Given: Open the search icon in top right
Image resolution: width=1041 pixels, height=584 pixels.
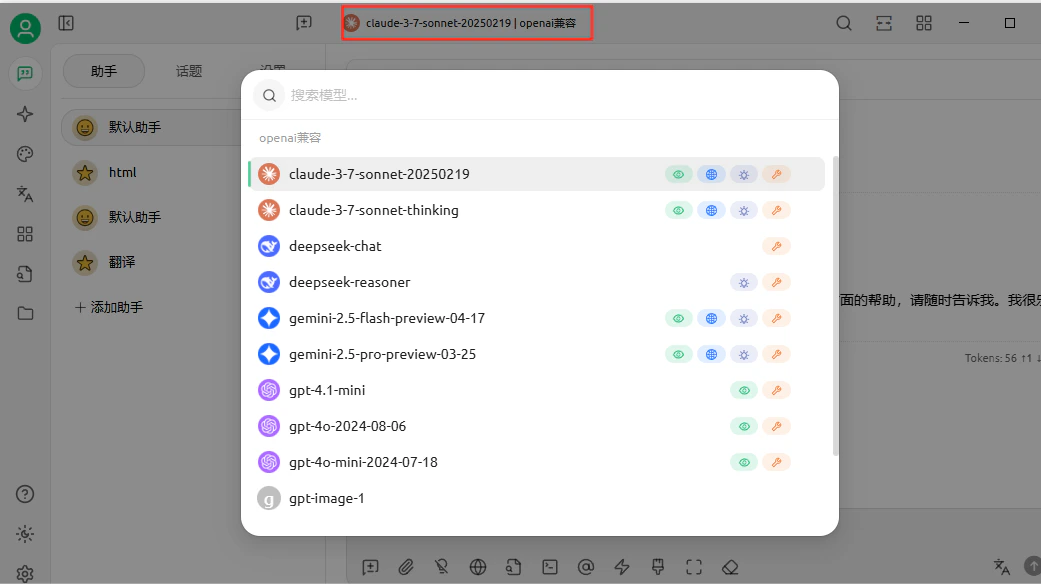Looking at the screenshot, I should (x=844, y=23).
